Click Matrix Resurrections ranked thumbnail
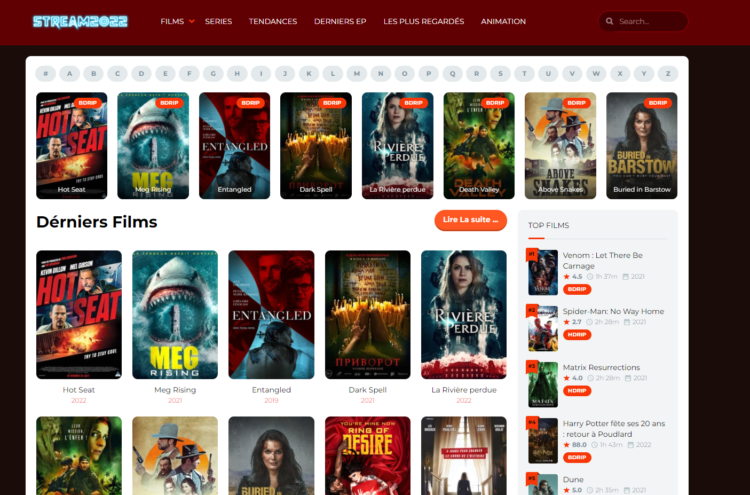The height and width of the screenshot is (495, 750). pos(542,385)
